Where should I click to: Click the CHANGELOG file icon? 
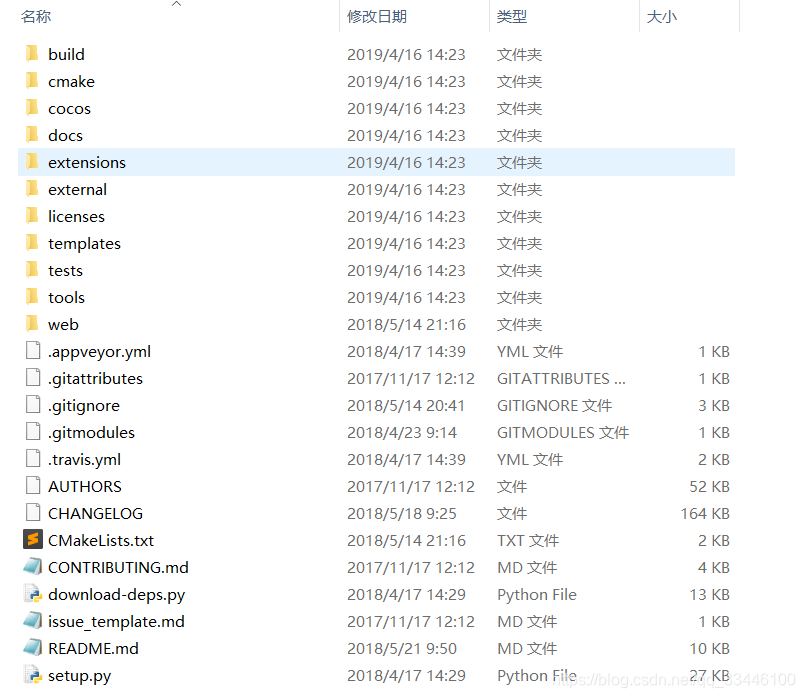click(x=33, y=513)
